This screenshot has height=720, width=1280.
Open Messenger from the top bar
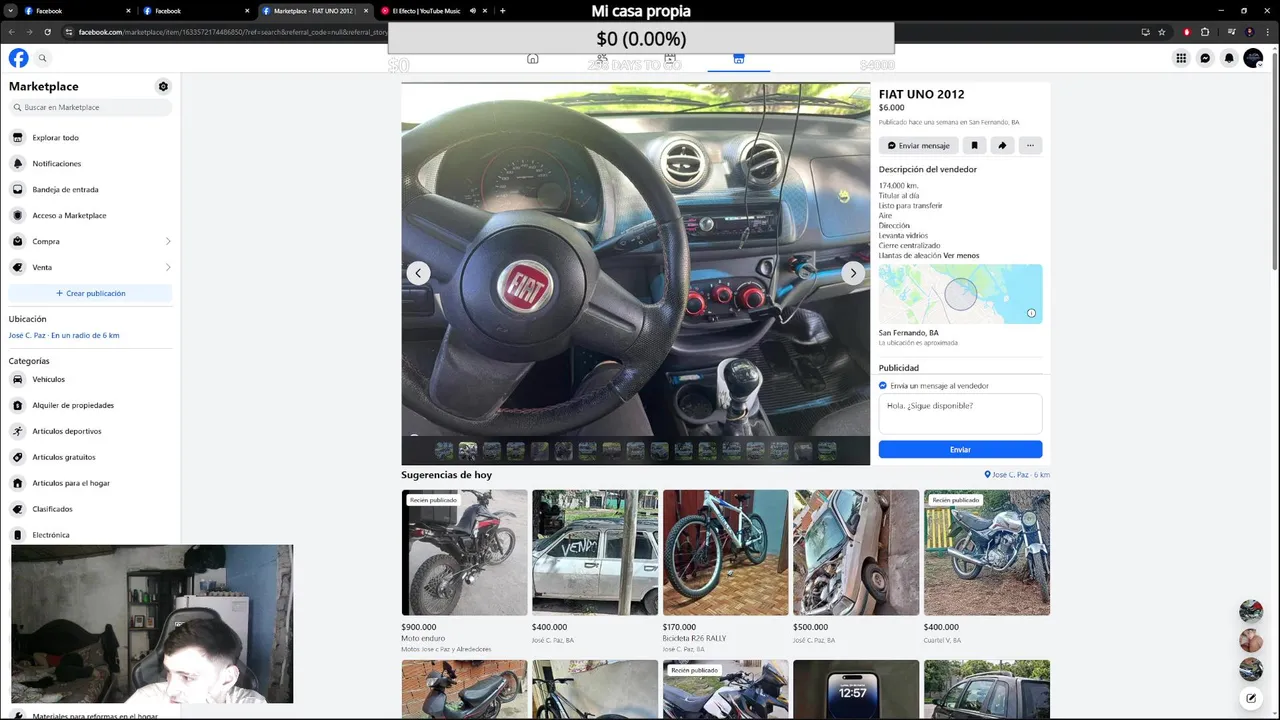pos(1205,58)
